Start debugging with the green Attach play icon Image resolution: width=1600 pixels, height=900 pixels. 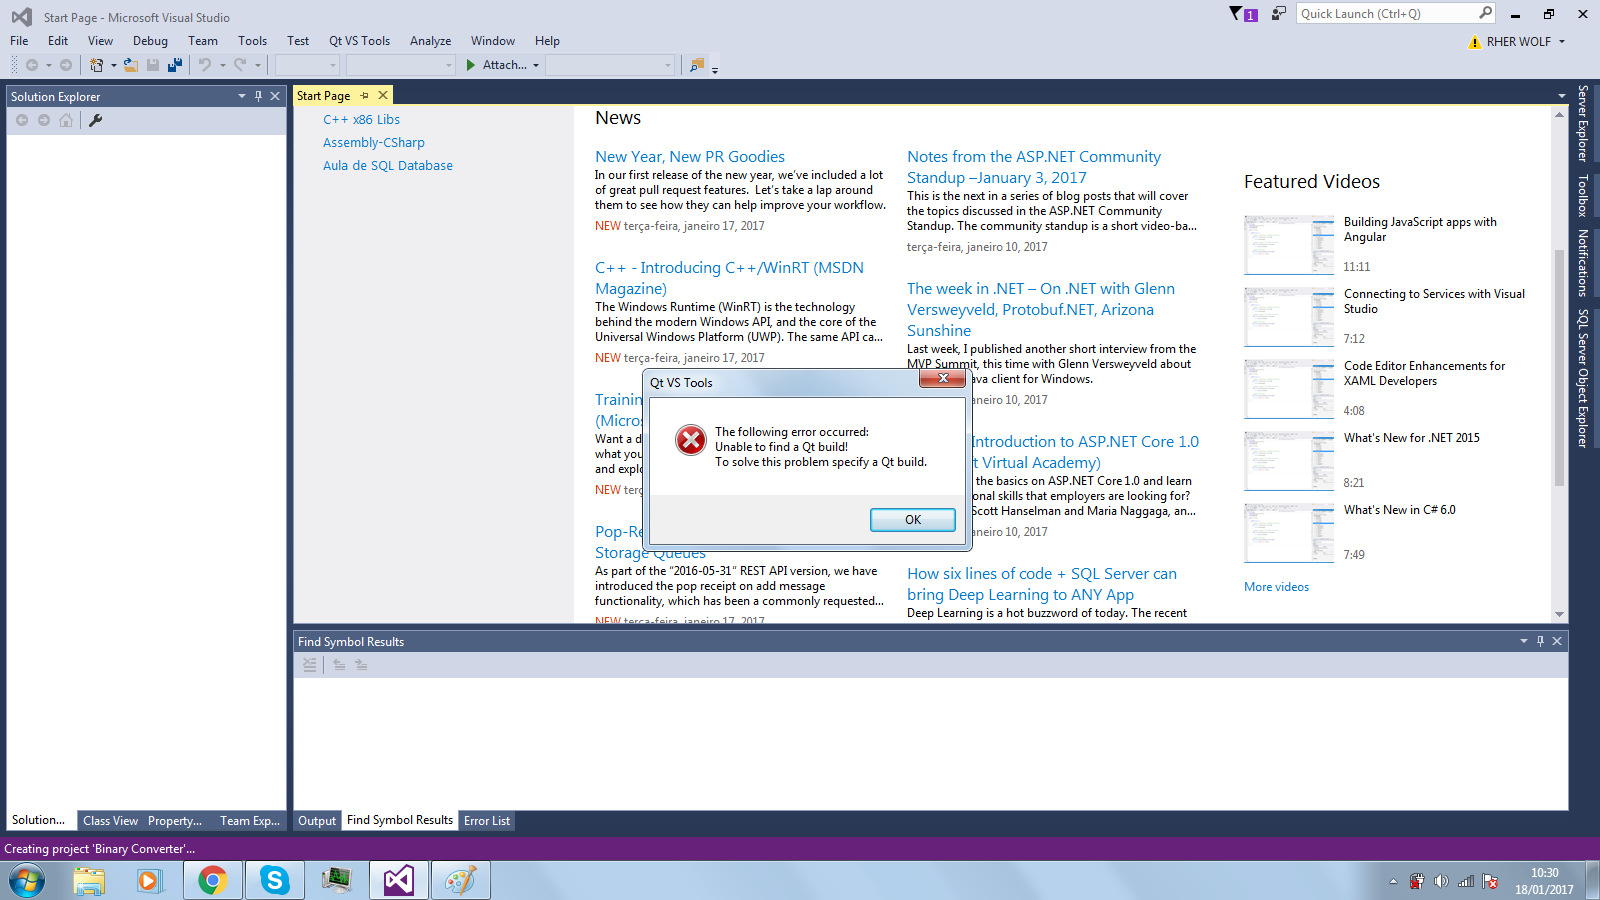[x=471, y=65]
